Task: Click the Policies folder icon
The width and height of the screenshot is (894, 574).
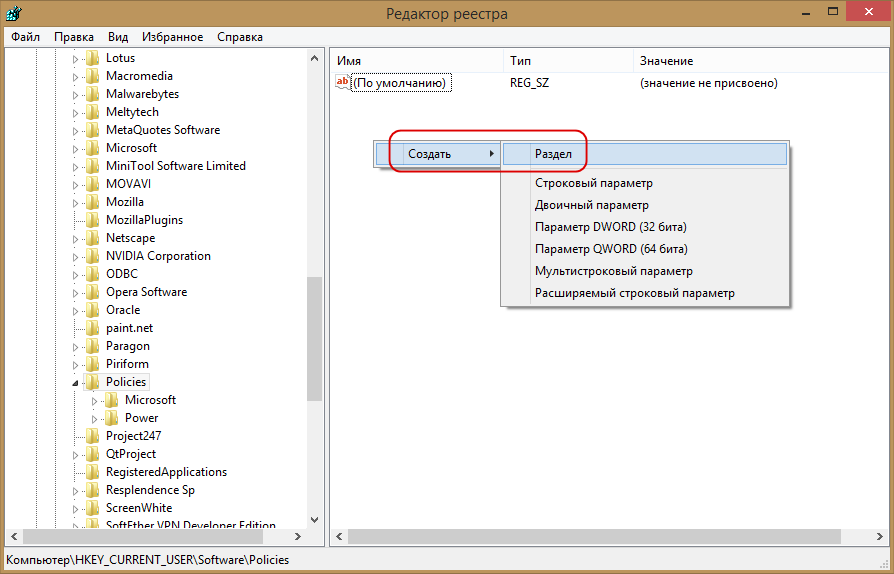Action: tap(92, 382)
